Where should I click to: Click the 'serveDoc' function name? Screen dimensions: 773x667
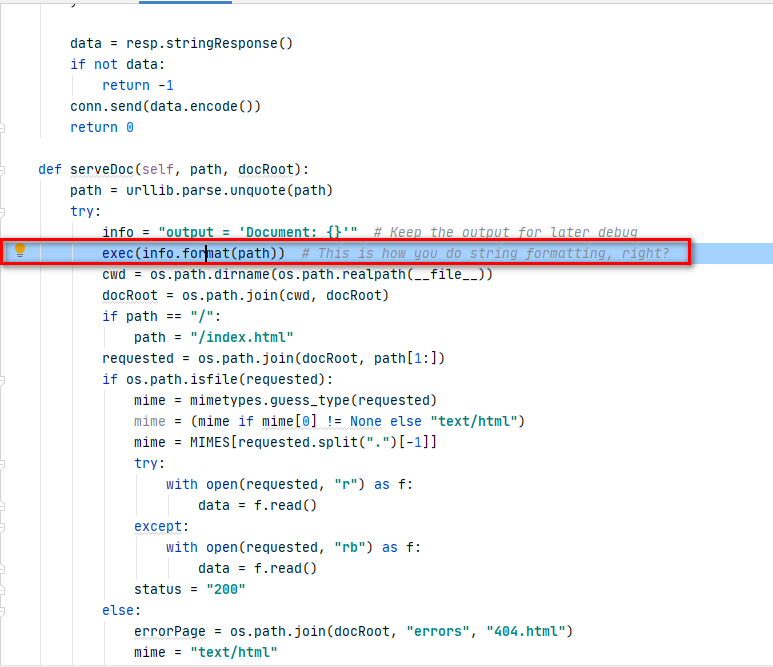pos(102,170)
